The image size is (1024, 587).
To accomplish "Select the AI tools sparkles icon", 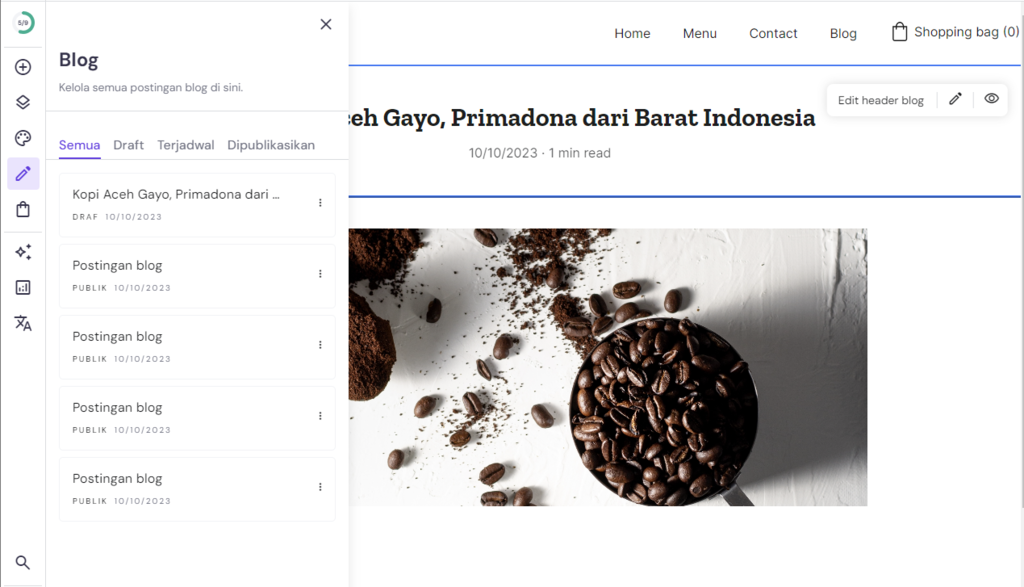I will (x=22, y=251).
